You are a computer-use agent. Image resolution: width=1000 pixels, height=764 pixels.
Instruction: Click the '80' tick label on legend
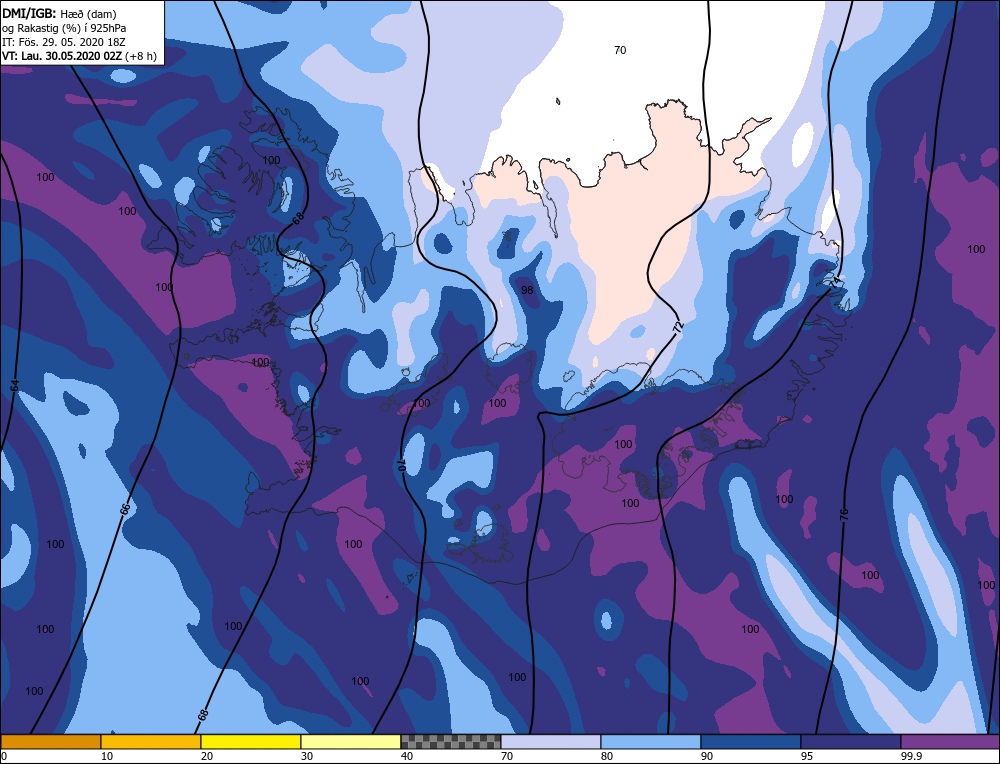click(607, 756)
